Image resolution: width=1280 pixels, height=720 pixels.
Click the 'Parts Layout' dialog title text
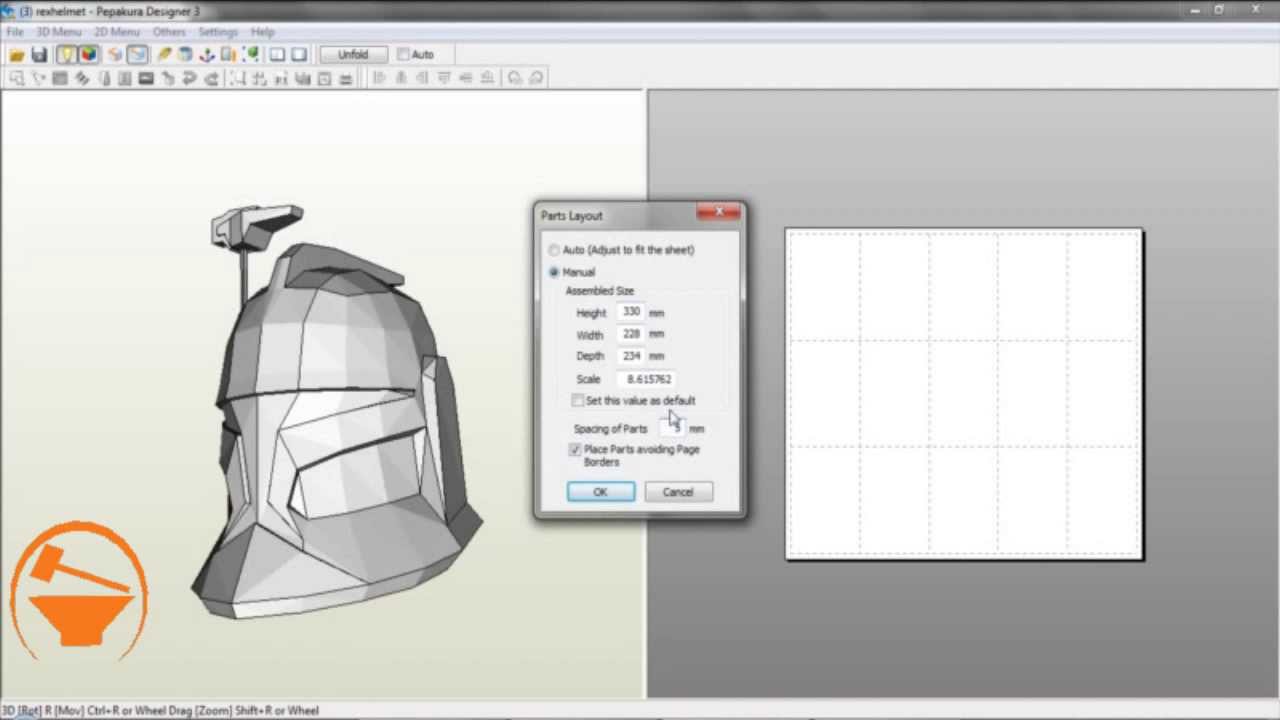pyautogui.click(x=572, y=216)
